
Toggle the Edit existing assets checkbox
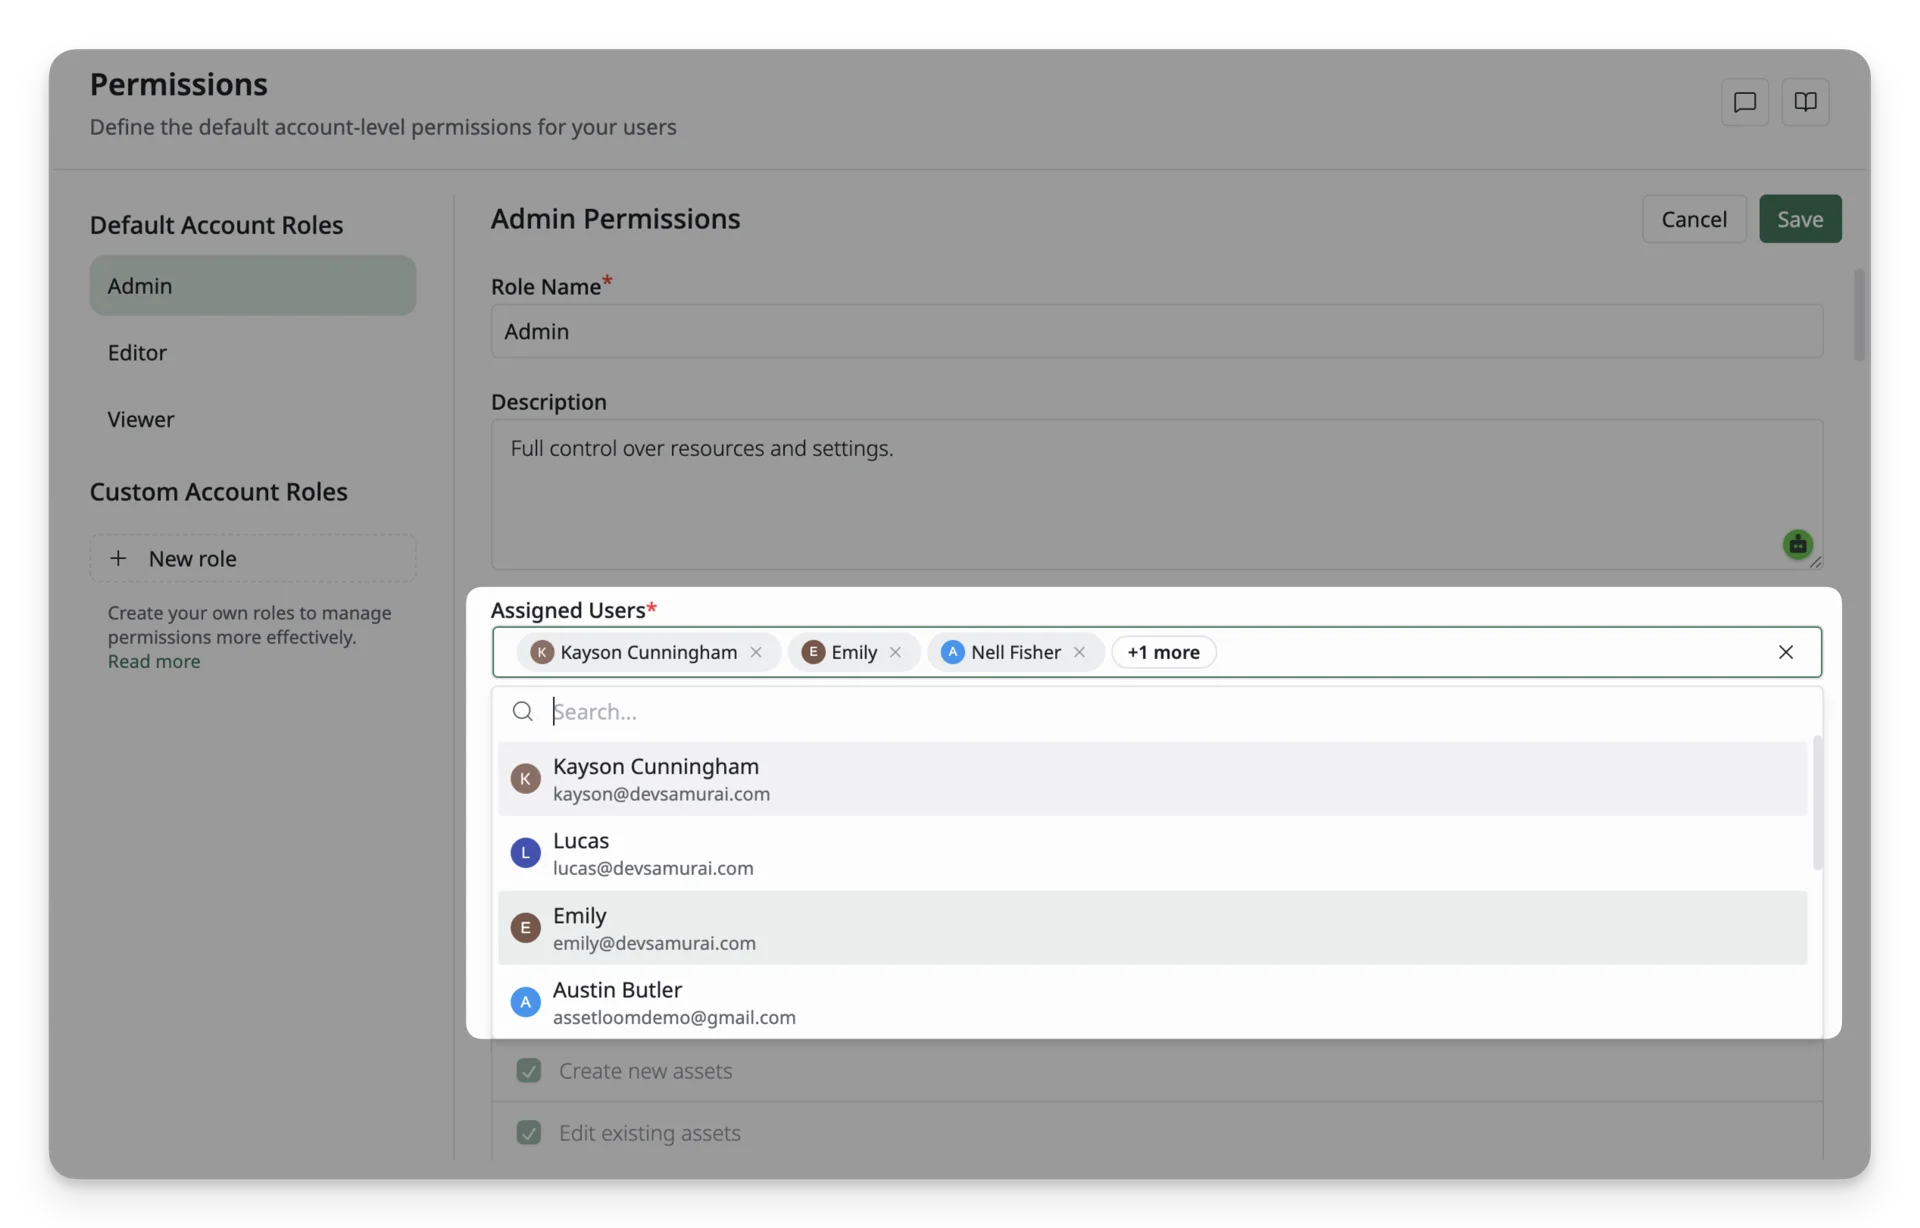click(x=529, y=1132)
